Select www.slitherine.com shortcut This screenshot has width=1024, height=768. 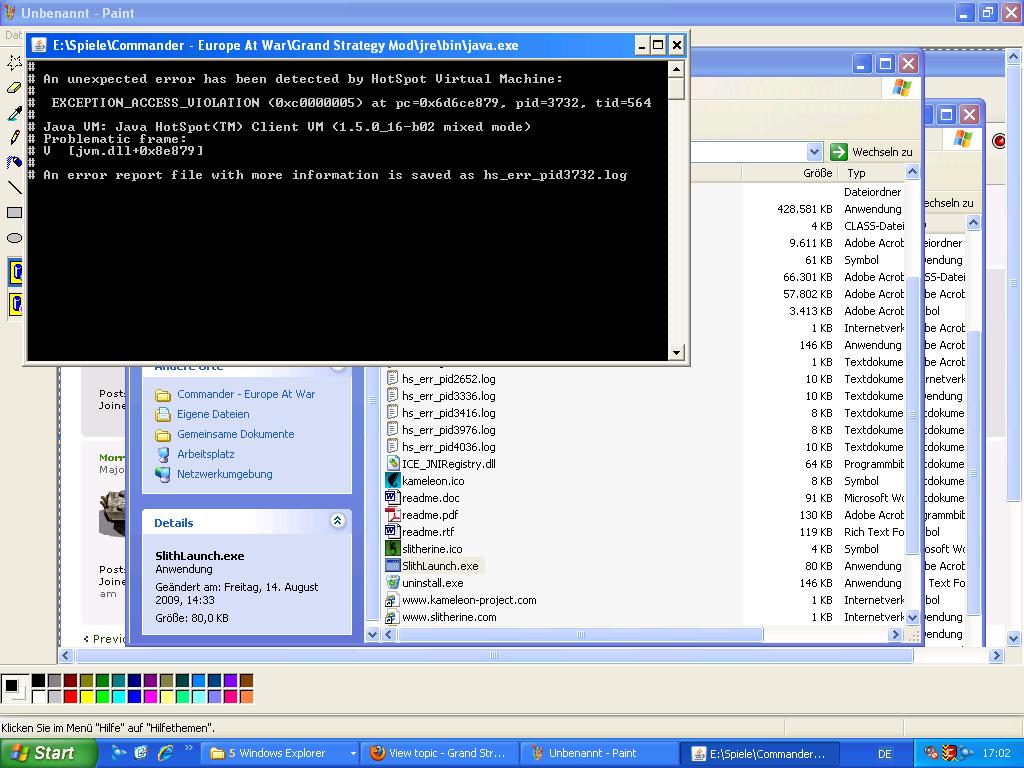(x=449, y=617)
